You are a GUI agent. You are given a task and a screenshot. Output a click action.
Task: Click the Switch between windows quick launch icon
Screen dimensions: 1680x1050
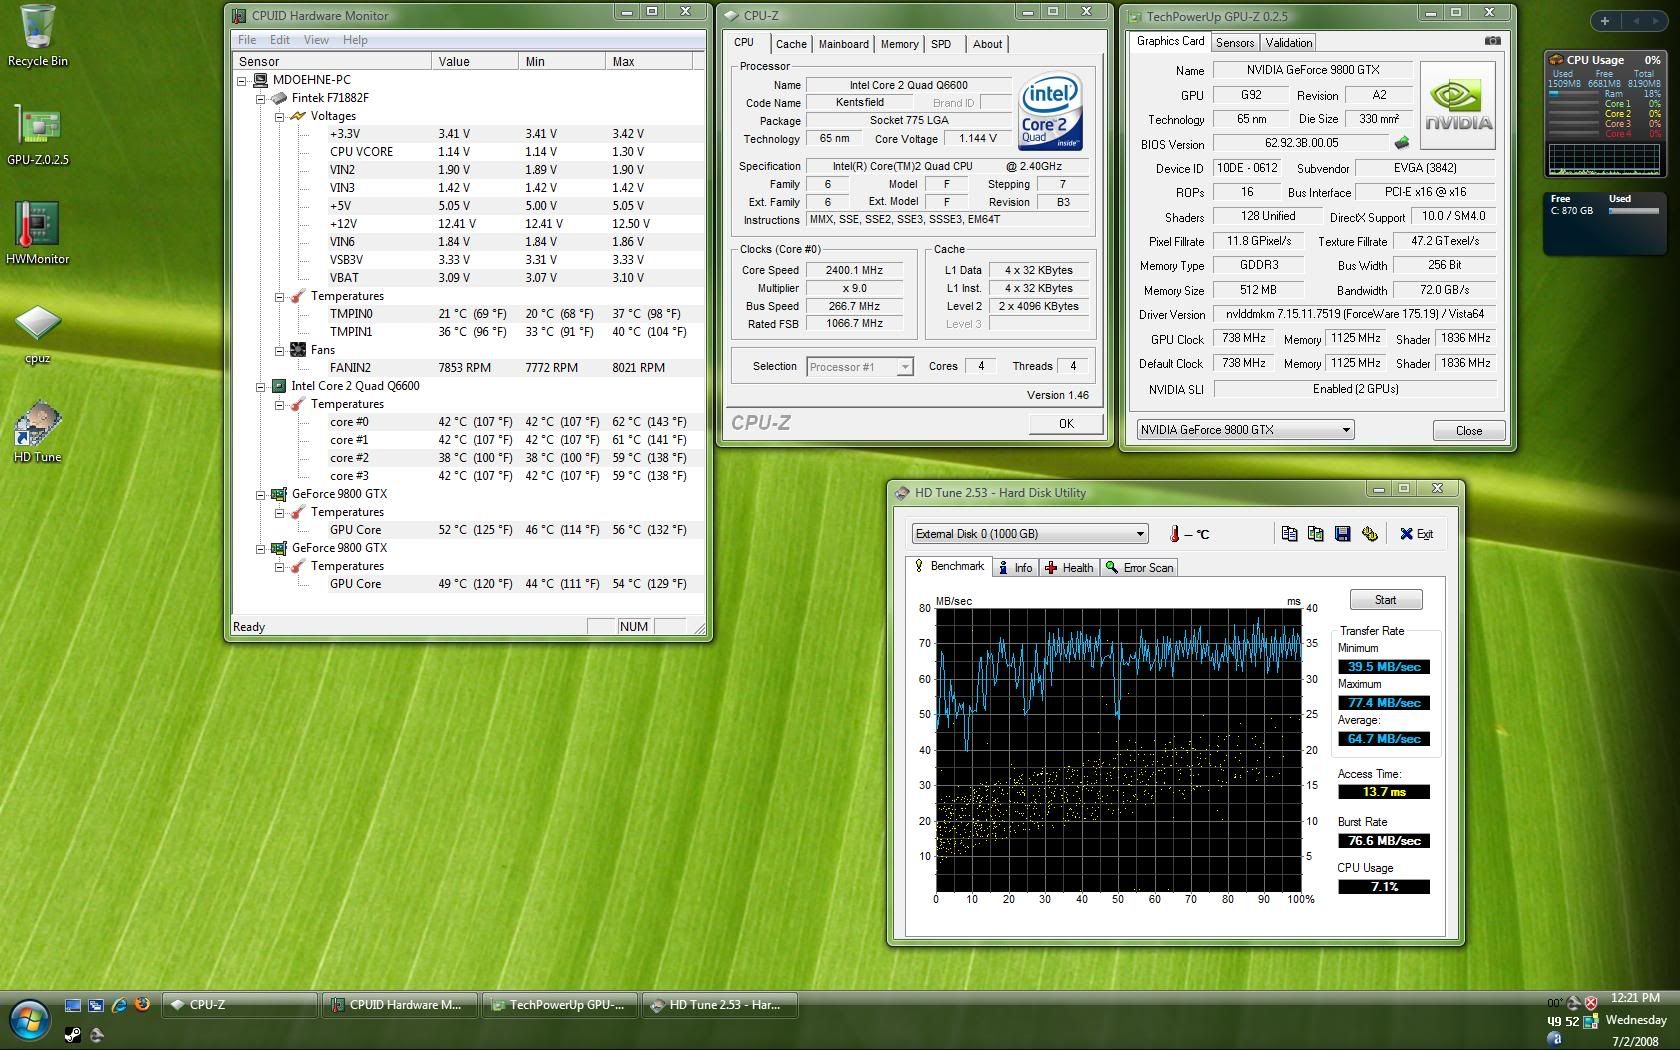click(x=96, y=1005)
